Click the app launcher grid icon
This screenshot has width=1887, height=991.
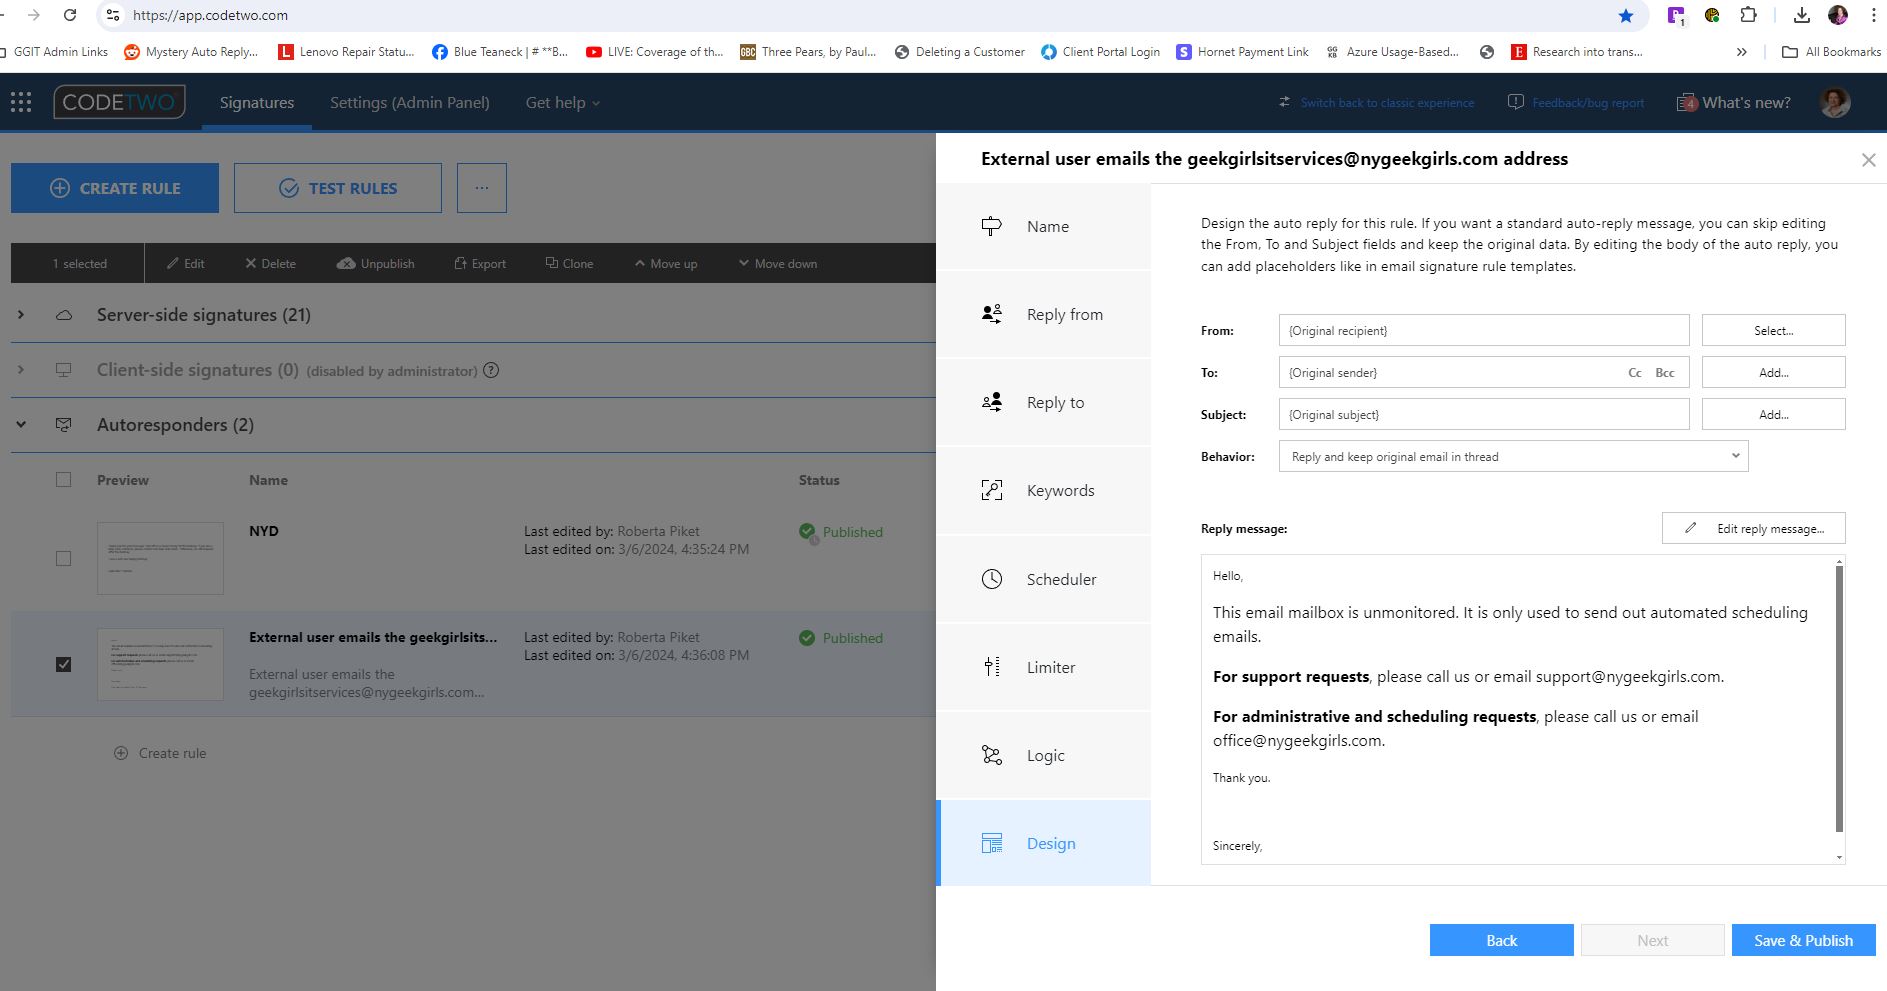point(21,102)
